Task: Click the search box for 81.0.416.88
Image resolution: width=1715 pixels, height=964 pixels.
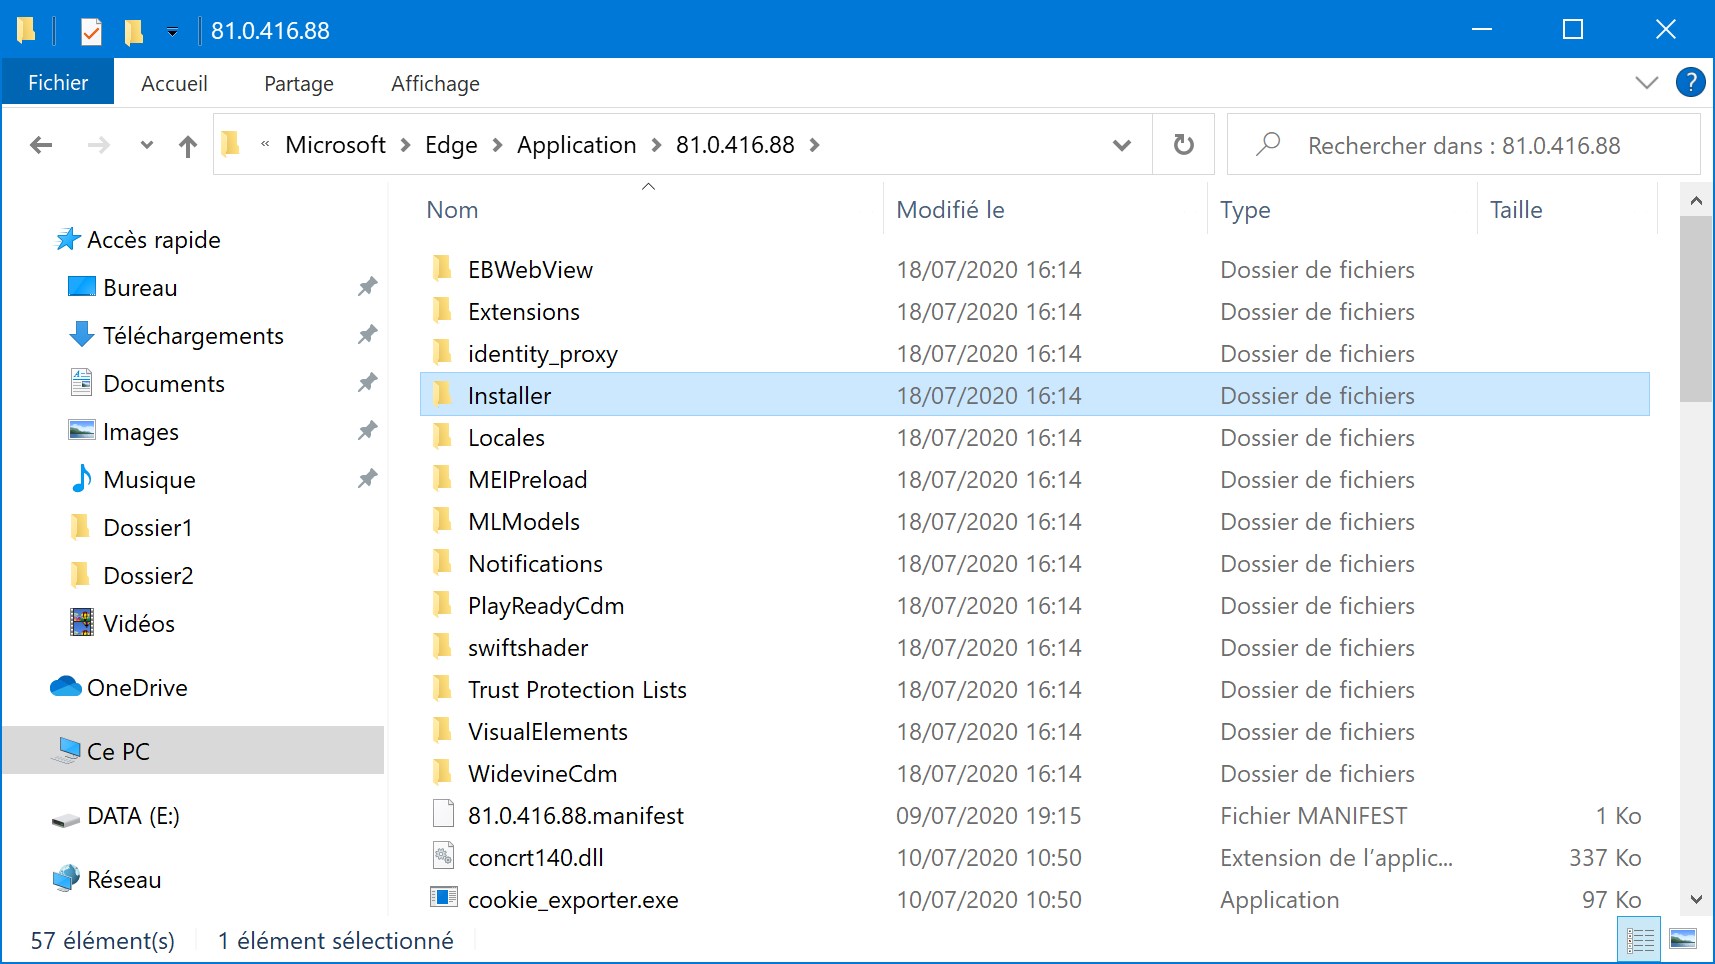Action: pos(1464,145)
